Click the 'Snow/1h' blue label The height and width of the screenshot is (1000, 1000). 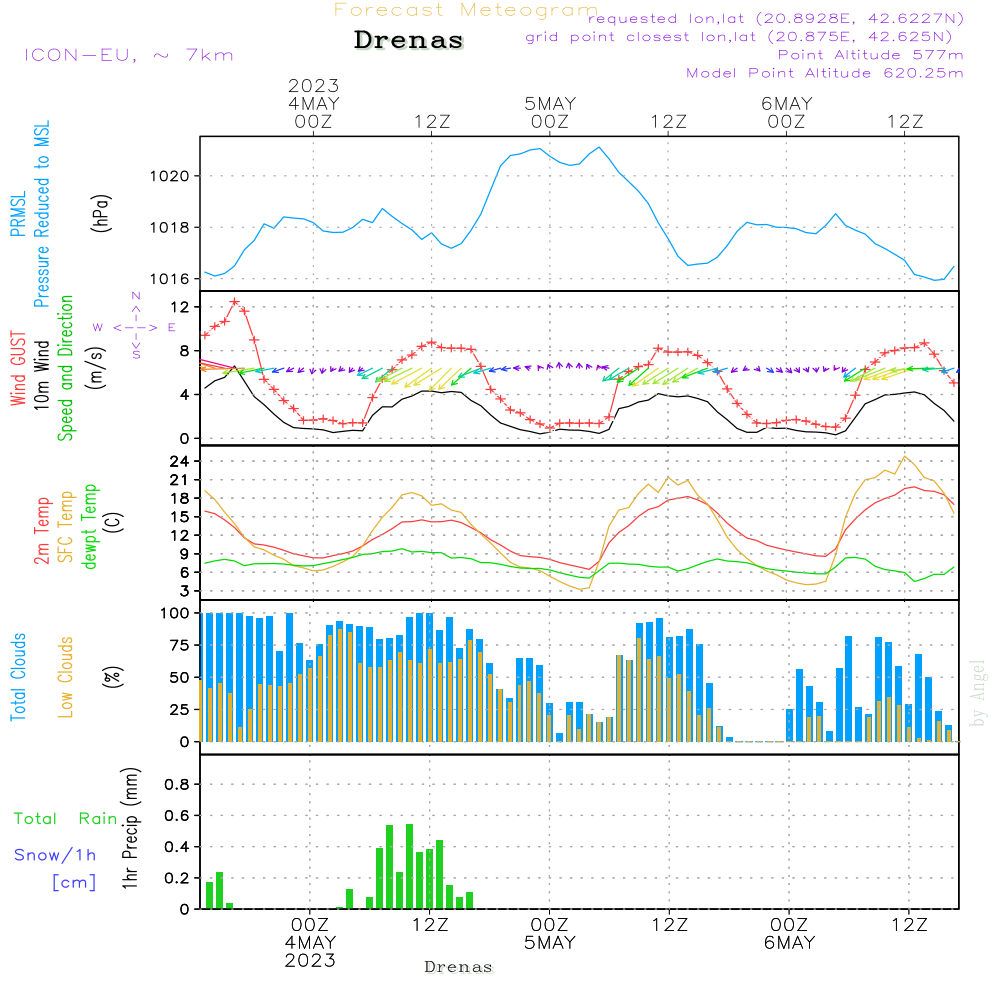point(55,855)
